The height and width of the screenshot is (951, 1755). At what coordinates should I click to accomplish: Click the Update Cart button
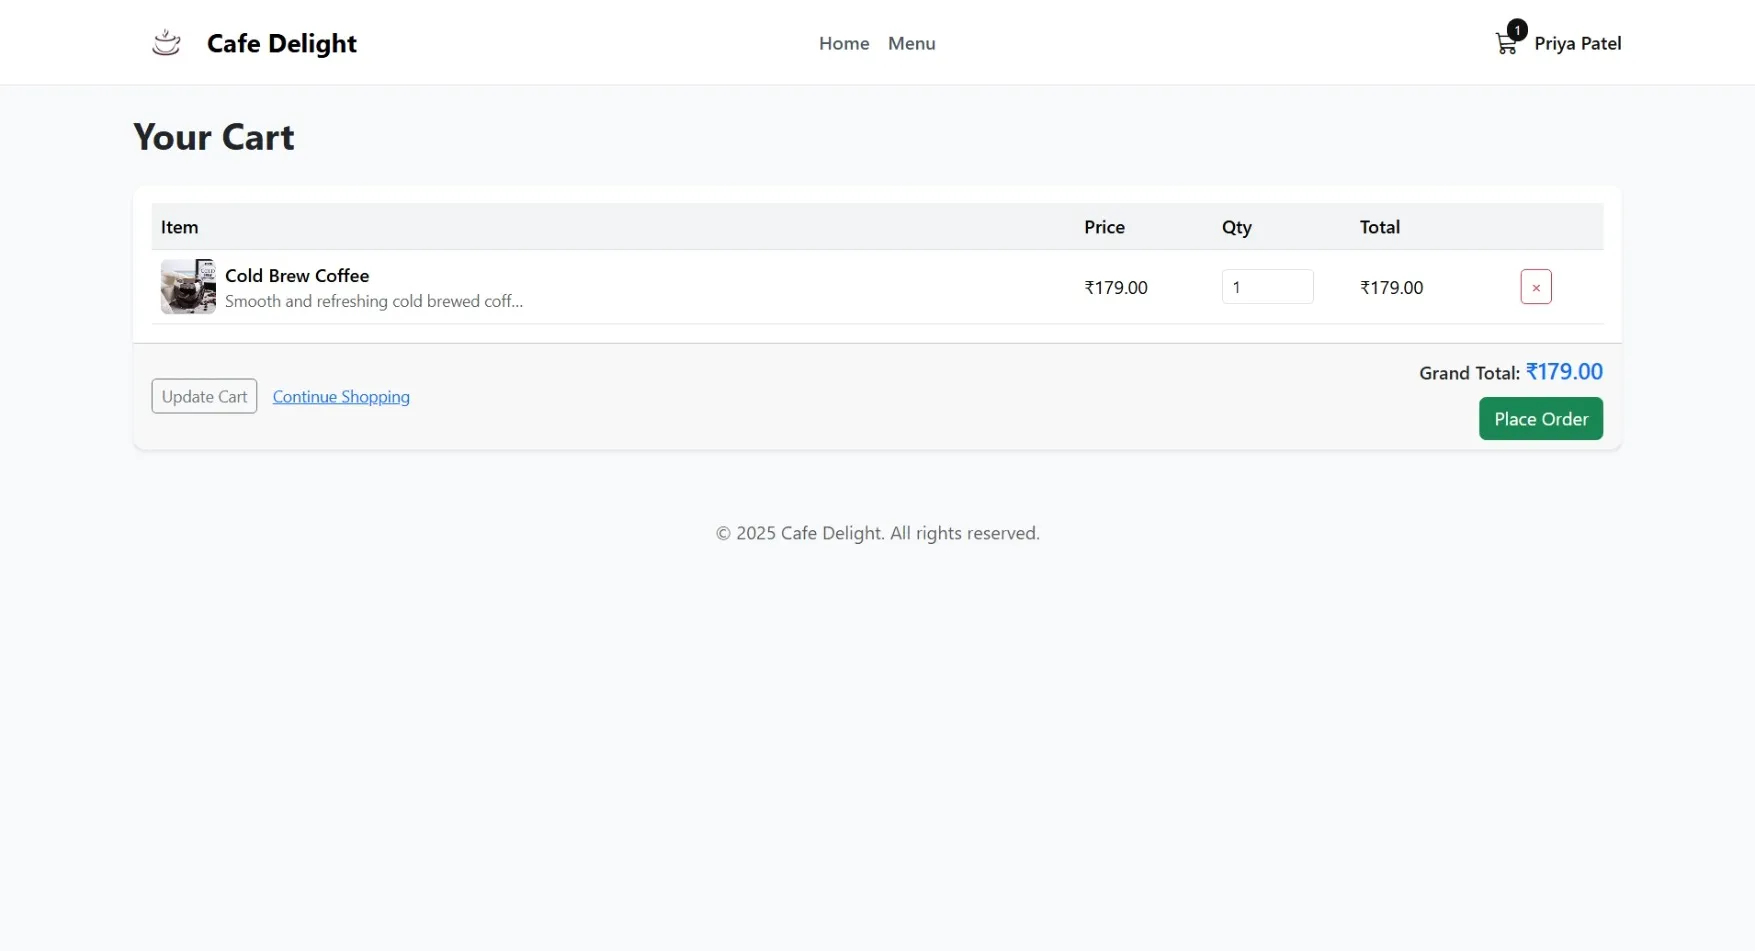[x=203, y=396]
